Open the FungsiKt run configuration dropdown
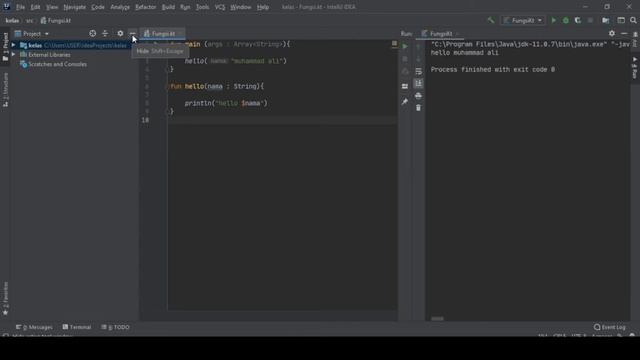This screenshot has height=360, width=640. (x=523, y=20)
